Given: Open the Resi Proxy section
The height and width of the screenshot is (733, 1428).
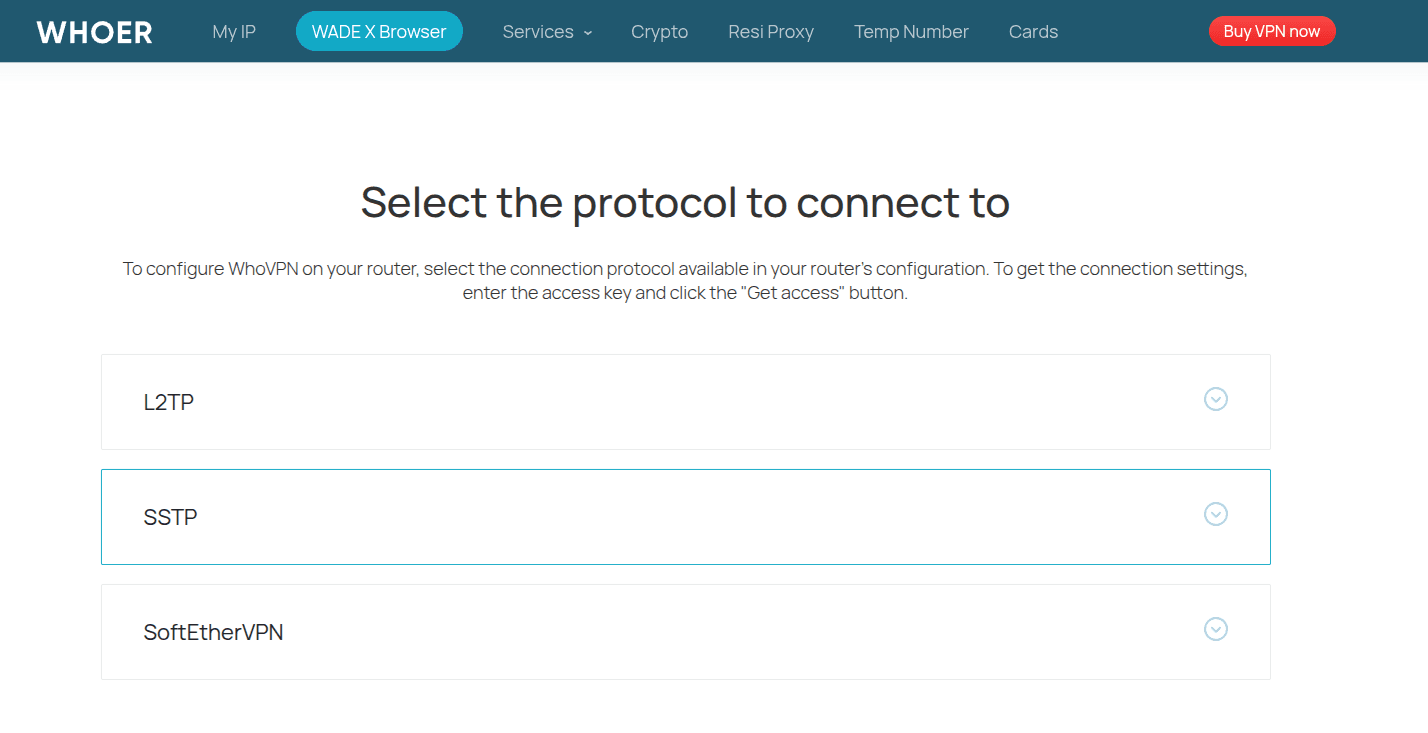Looking at the screenshot, I should (x=771, y=32).
